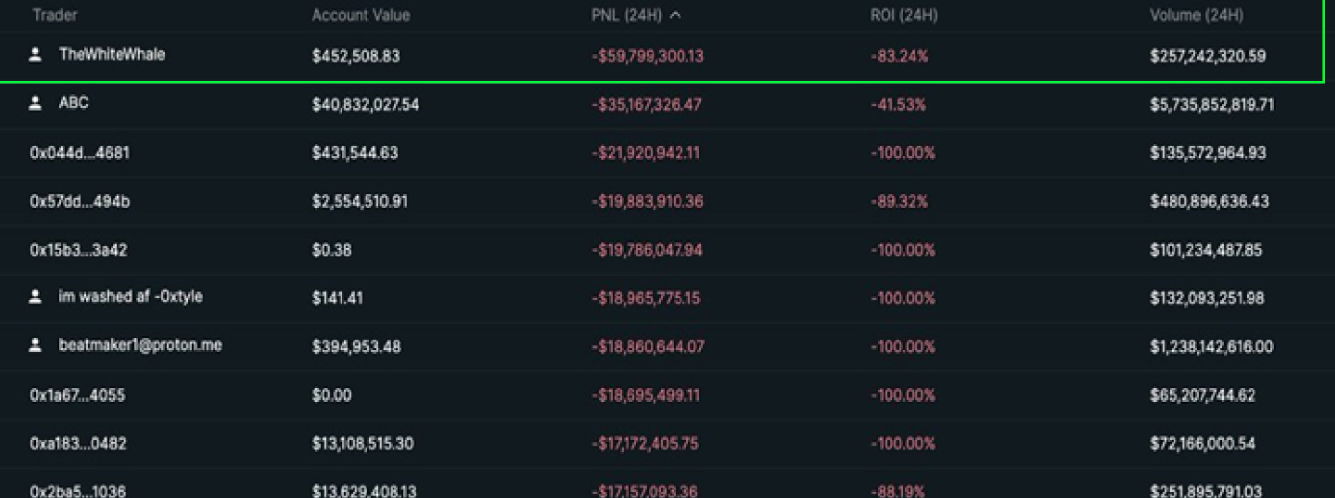Viewport: 1335px width, 498px height.
Task: Sort by the ROI (24H) column header
Action: point(904,15)
